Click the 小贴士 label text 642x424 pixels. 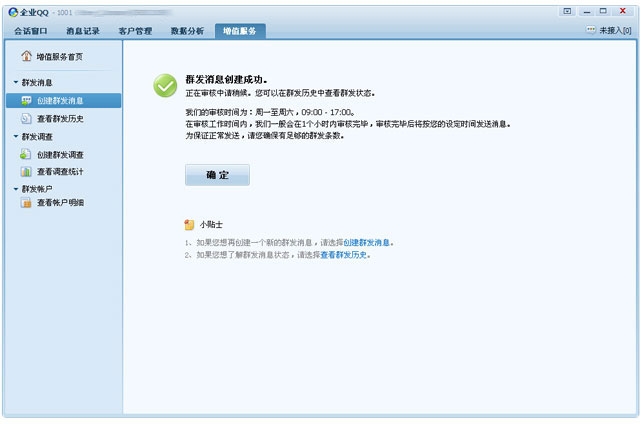(211, 225)
